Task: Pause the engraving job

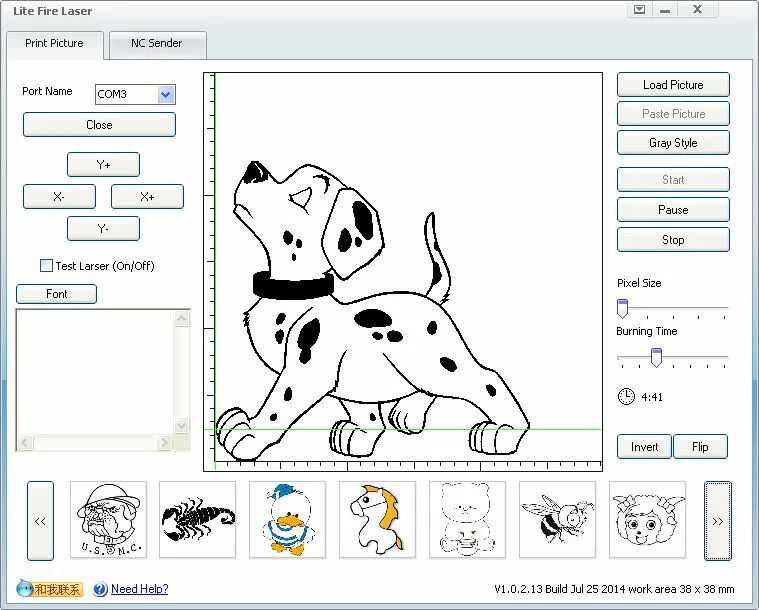Action: pos(673,210)
